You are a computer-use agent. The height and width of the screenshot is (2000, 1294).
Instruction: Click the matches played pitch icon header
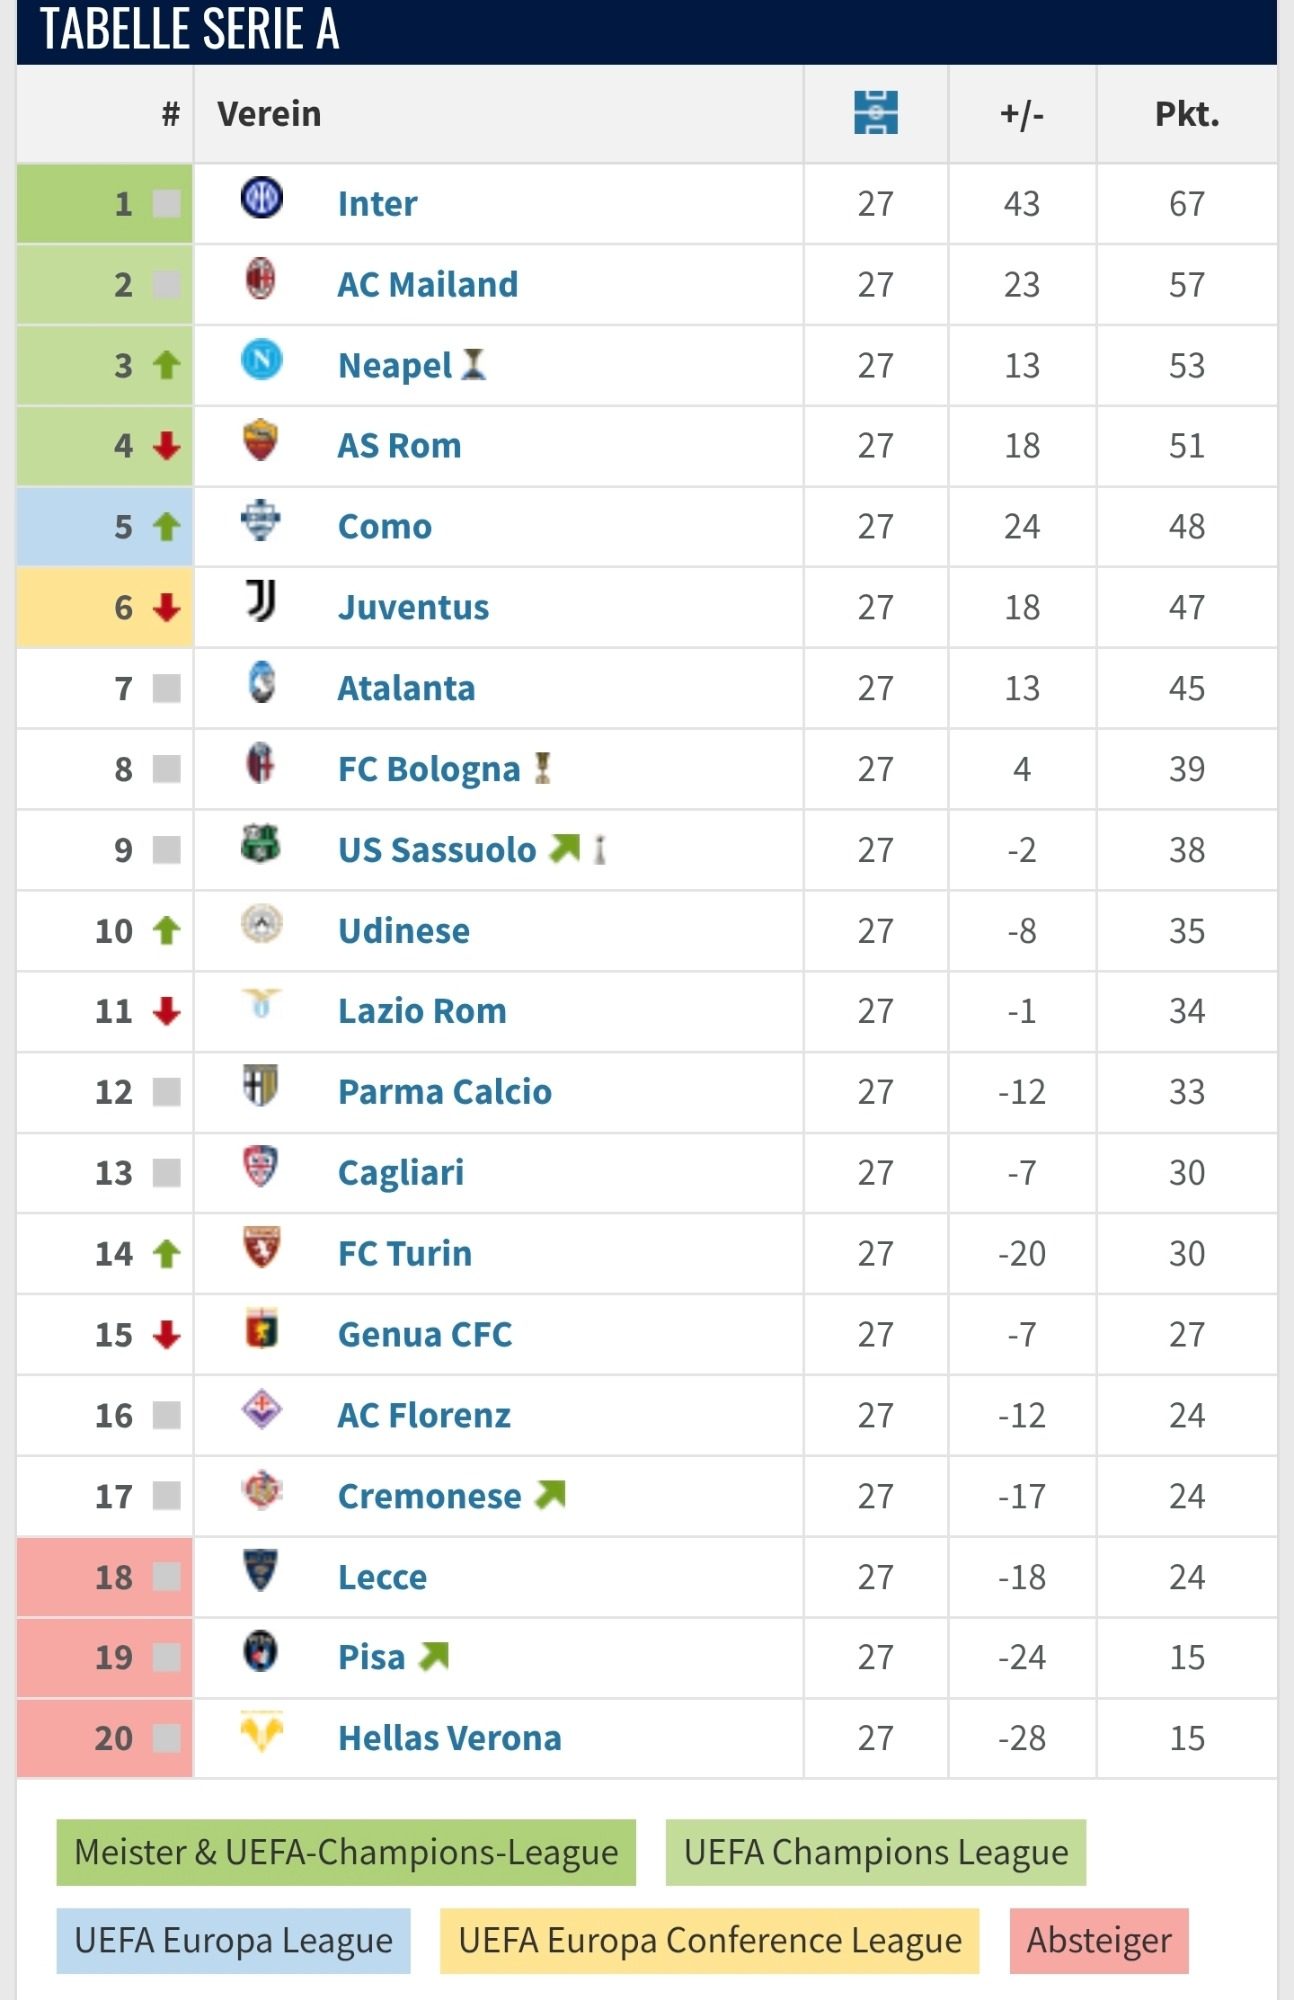(875, 112)
